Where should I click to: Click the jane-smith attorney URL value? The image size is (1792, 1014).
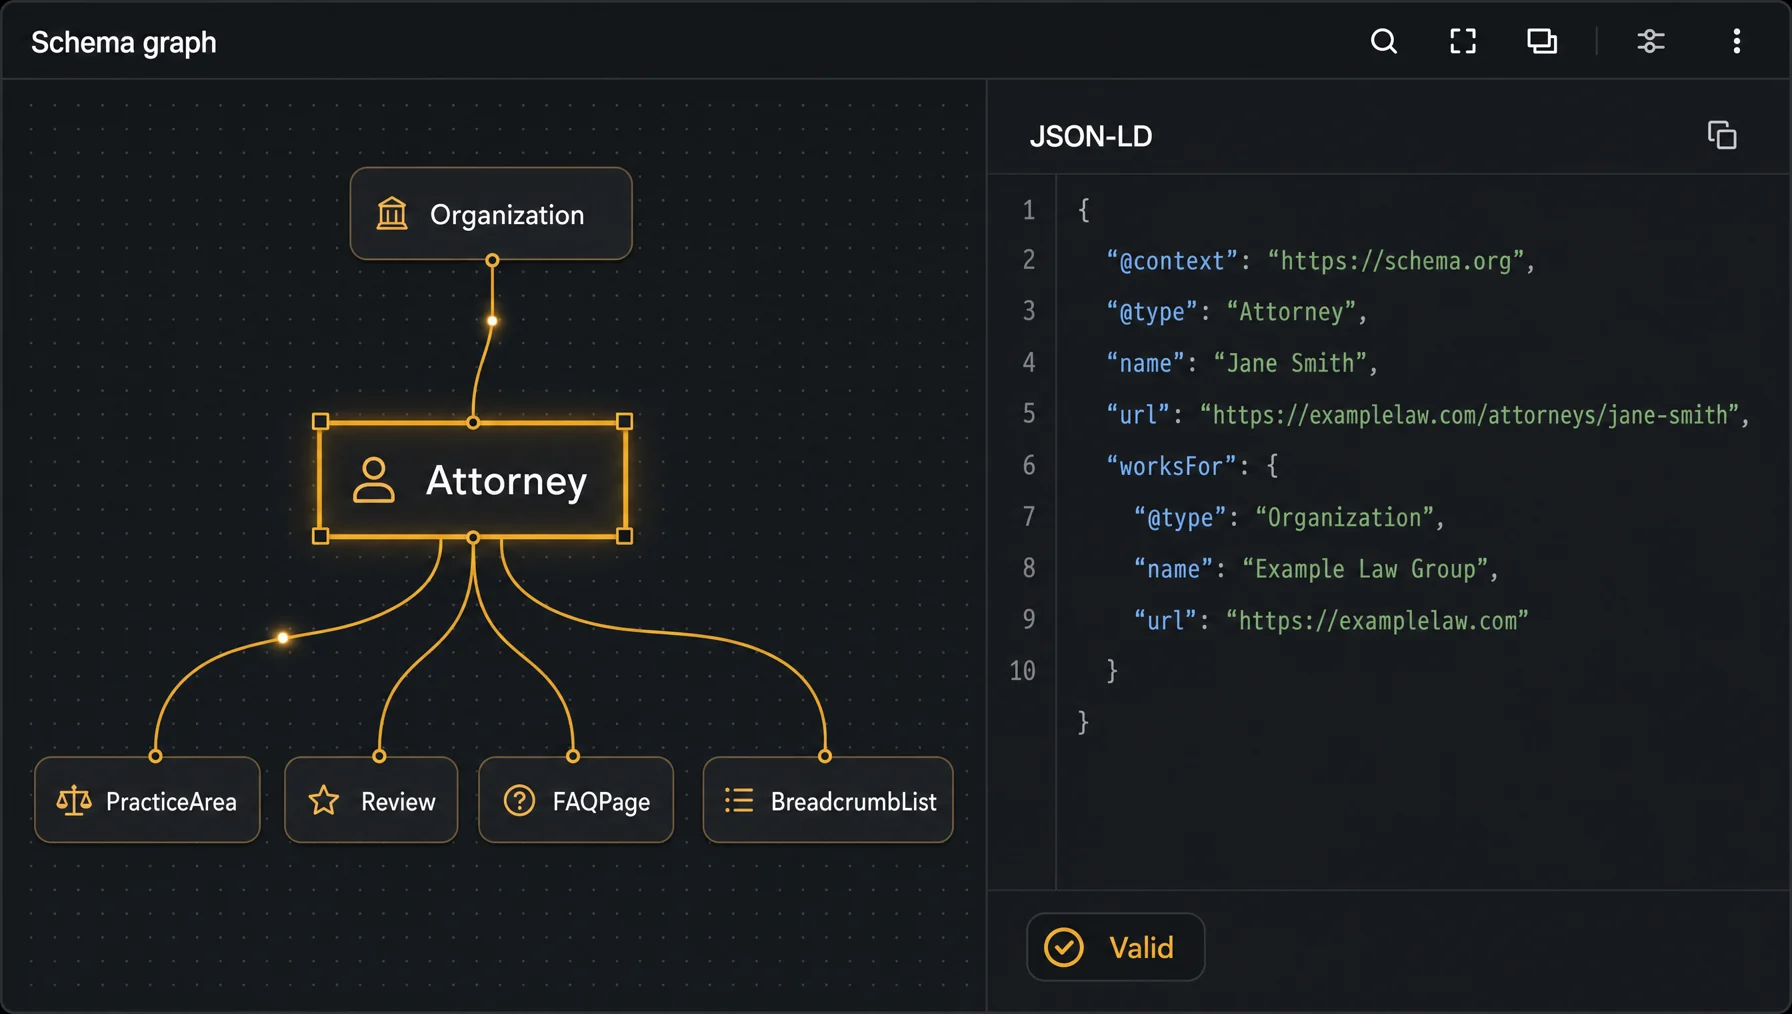[x=1470, y=415]
